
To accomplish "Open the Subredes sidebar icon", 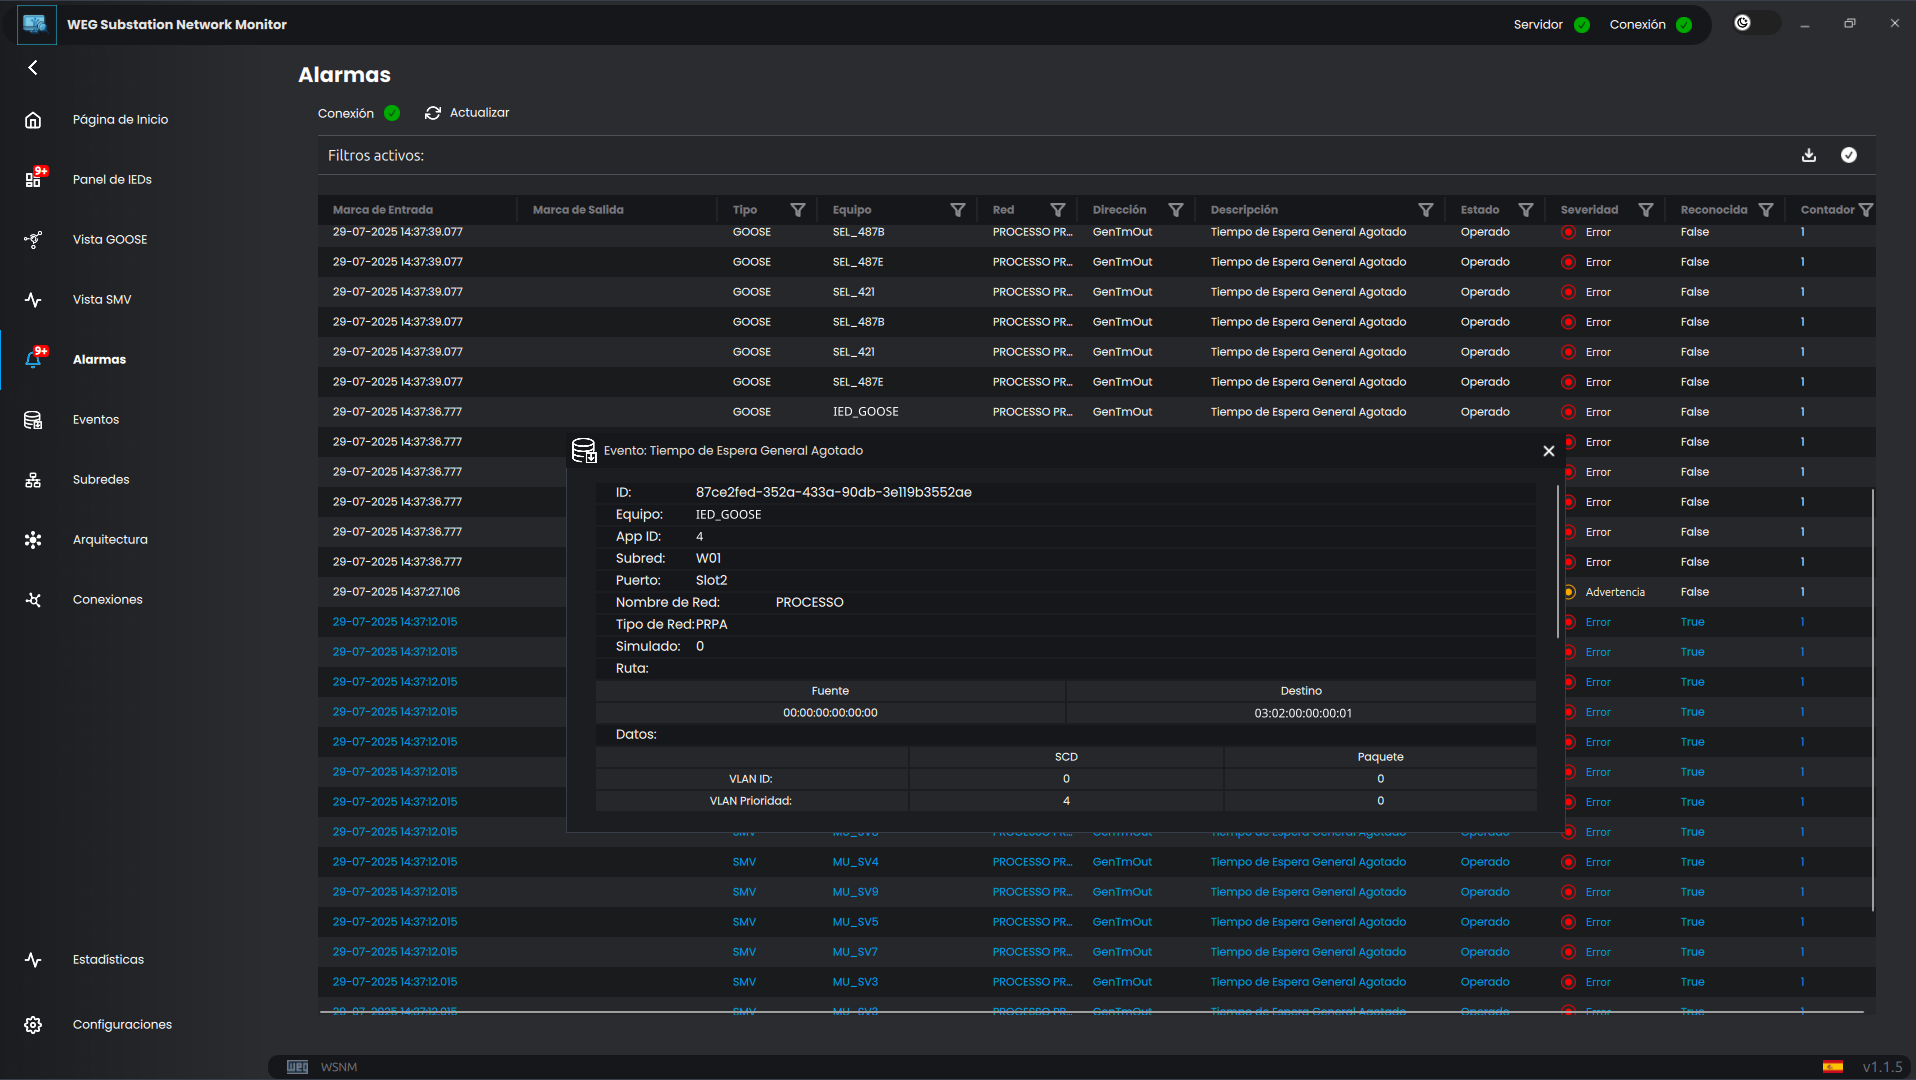I will point(33,480).
